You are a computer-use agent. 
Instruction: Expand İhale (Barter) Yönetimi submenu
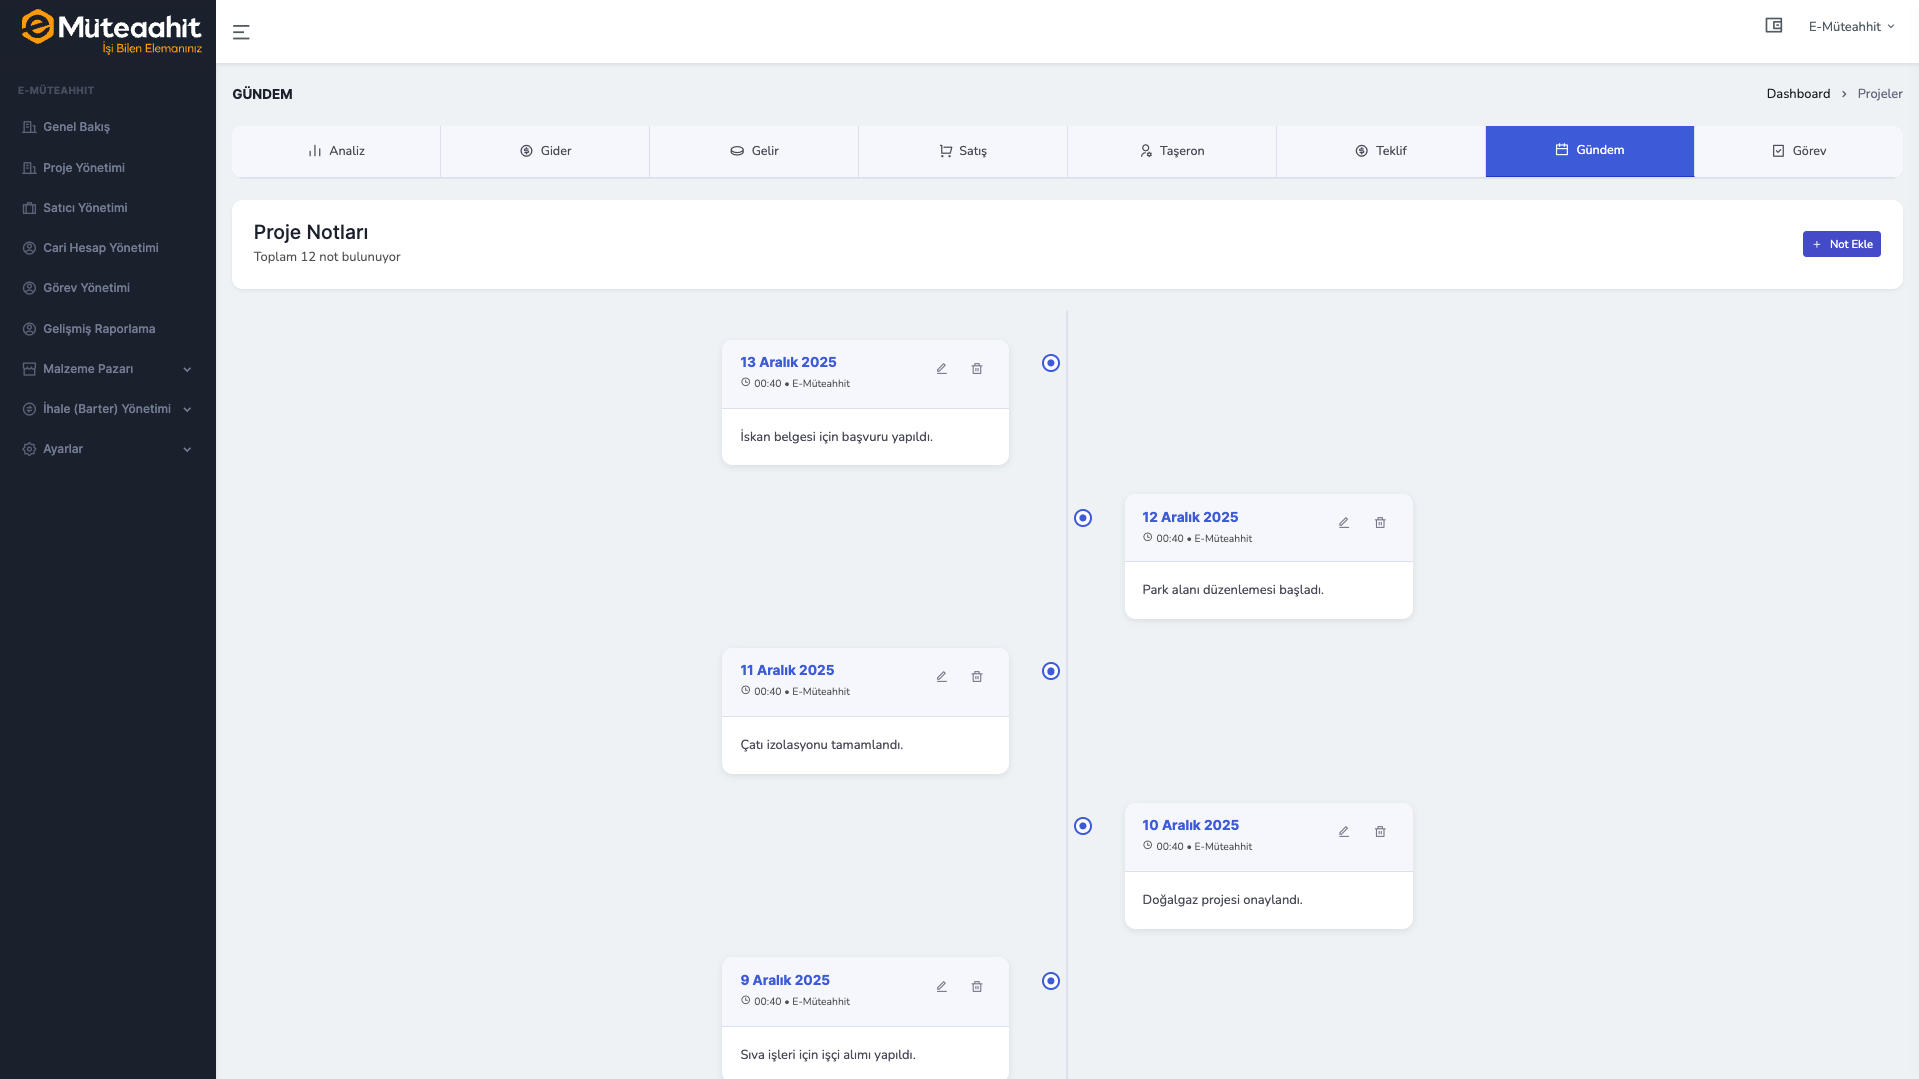click(x=107, y=409)
